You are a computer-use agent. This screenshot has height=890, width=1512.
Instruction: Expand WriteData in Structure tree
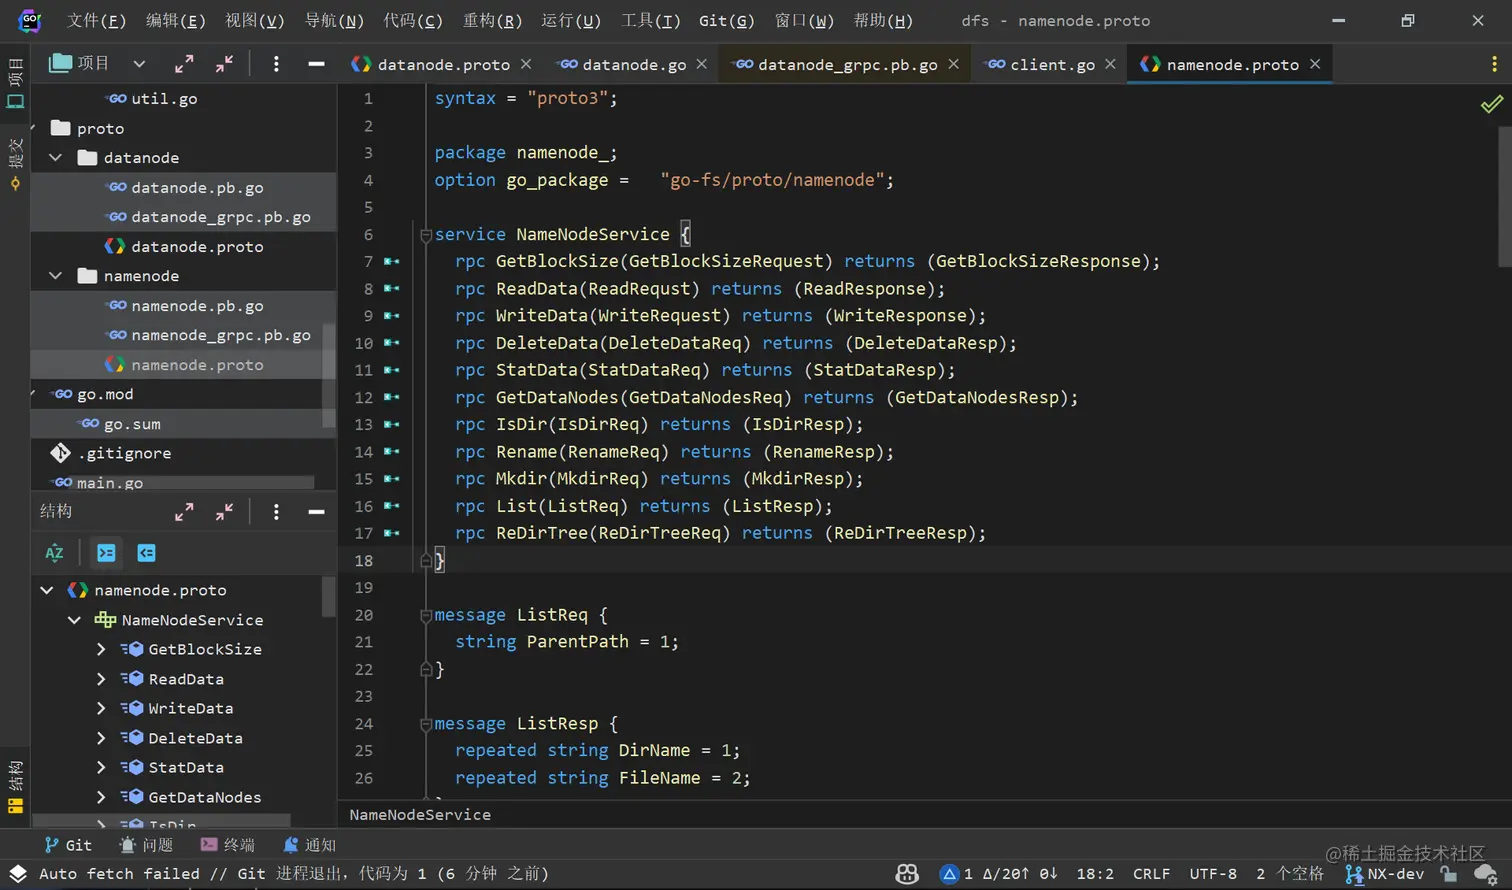coord(101,708)
